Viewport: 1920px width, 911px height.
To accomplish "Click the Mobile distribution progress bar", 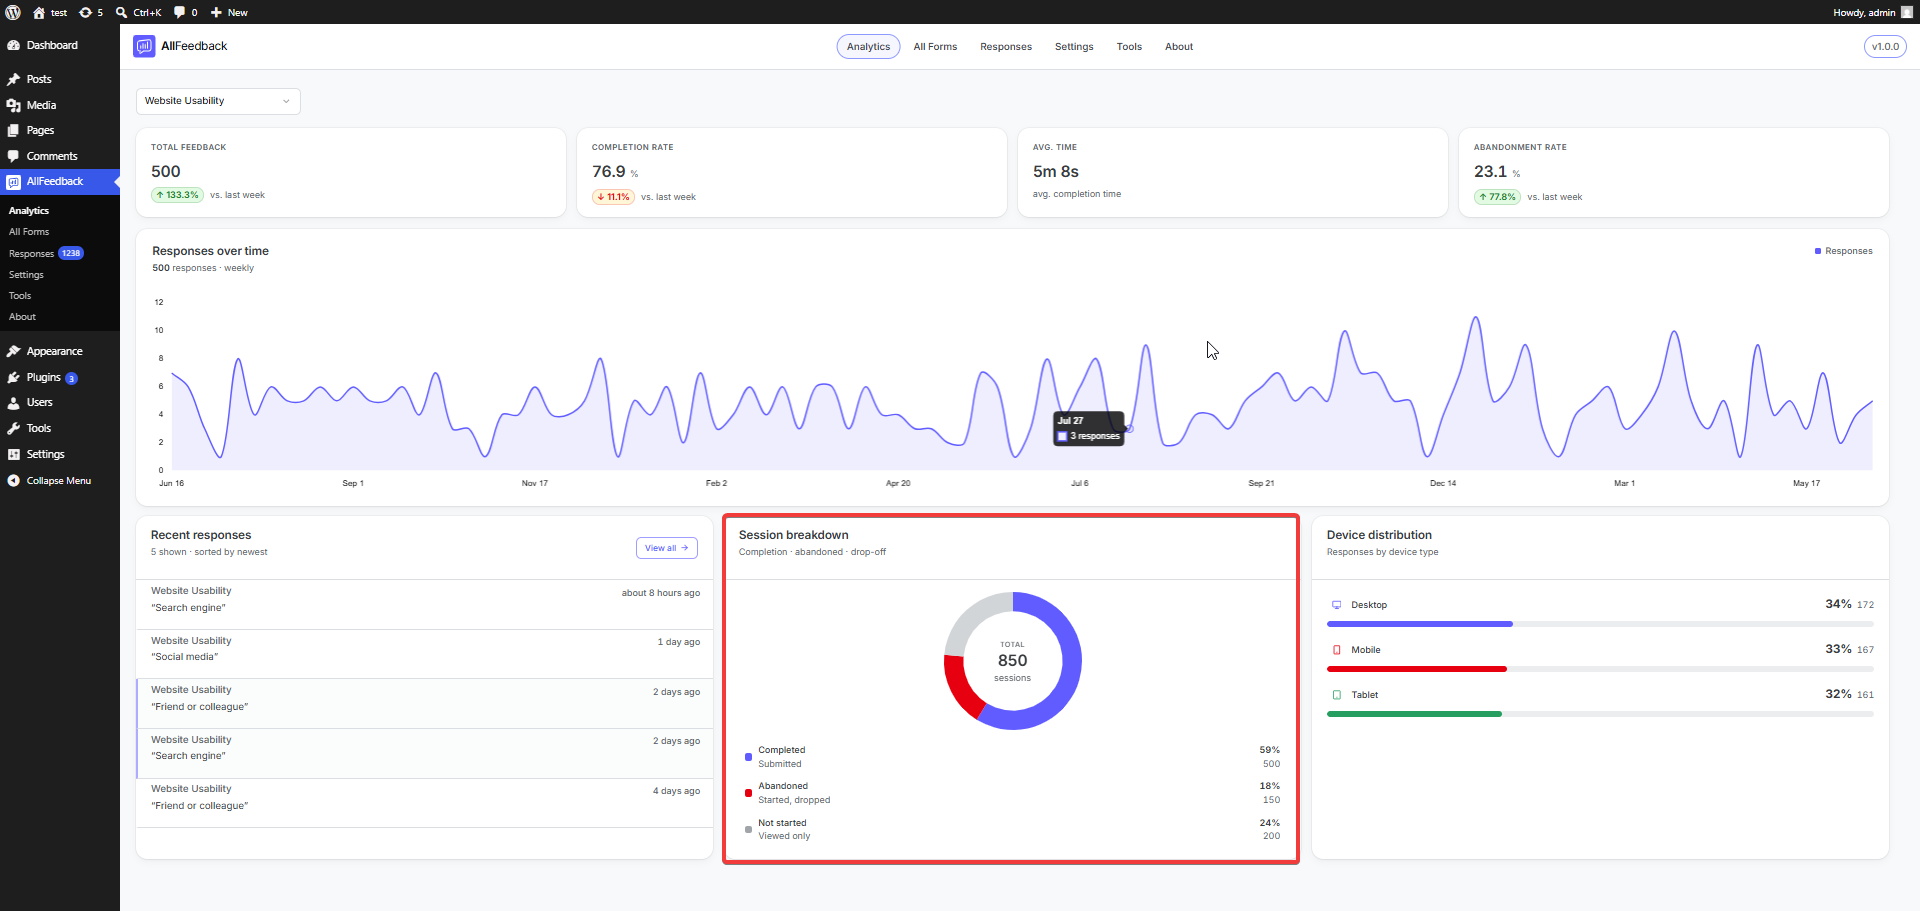I will [1600, 669].
